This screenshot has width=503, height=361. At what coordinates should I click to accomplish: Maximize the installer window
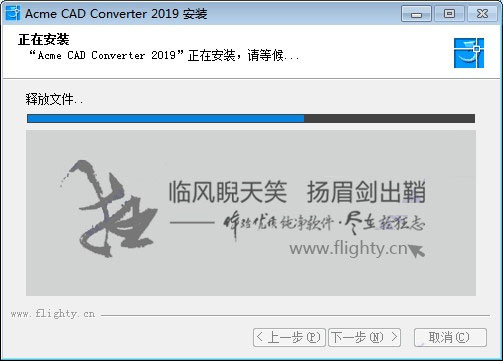pyautogui.click(x=449, y=14)
